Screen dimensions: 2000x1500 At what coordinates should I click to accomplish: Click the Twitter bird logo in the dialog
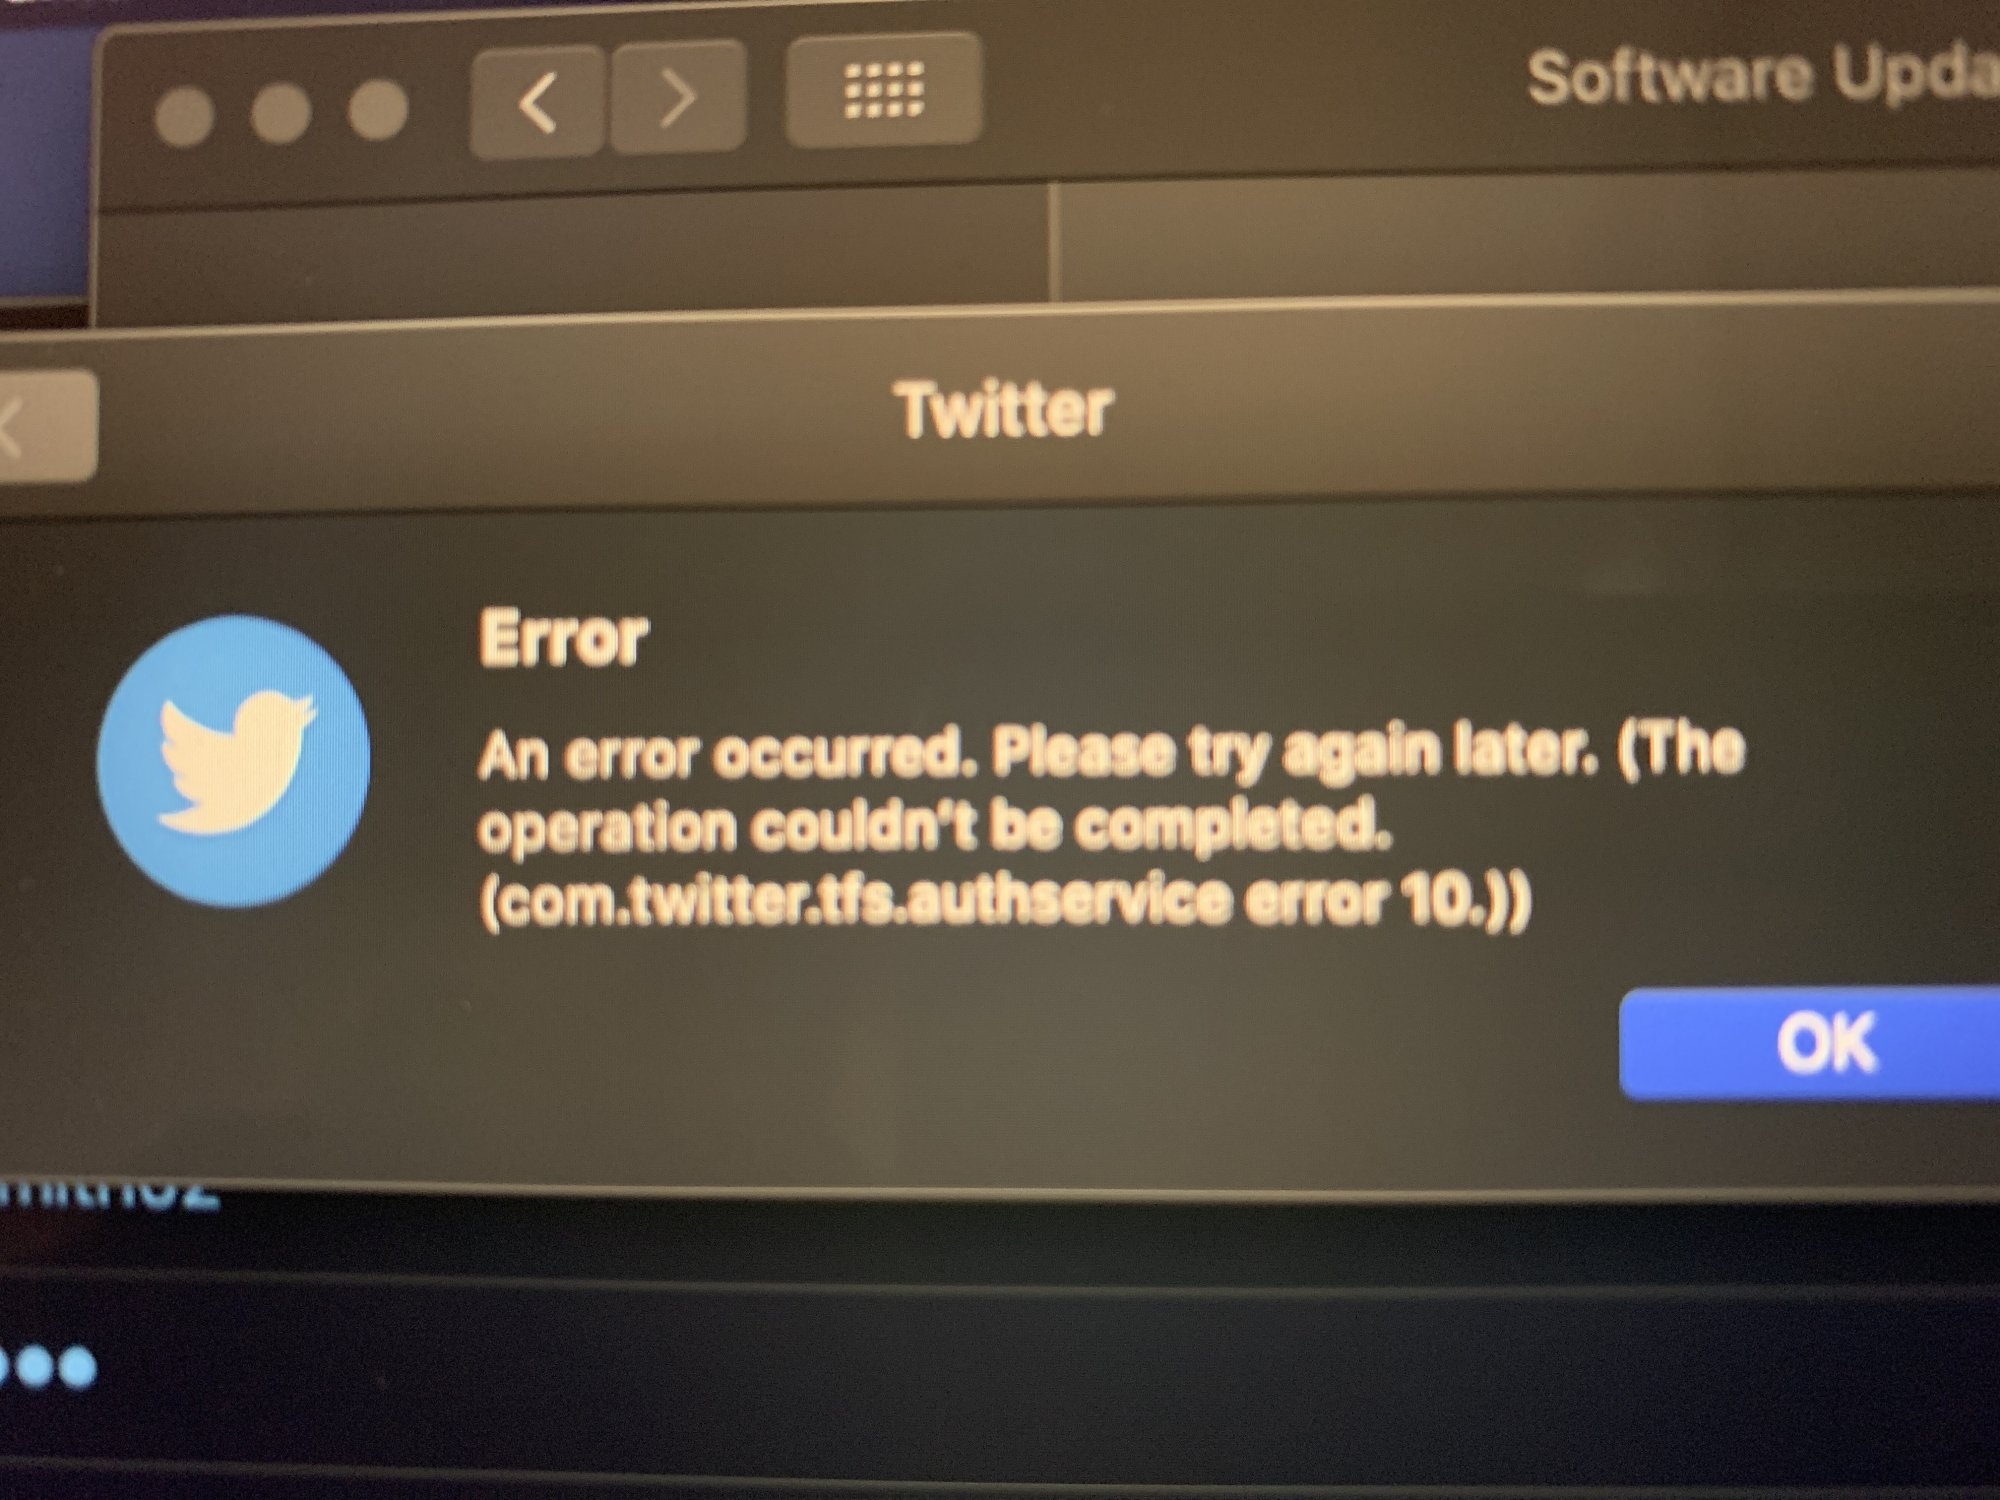pyautogui.click(x=233, y=761)
